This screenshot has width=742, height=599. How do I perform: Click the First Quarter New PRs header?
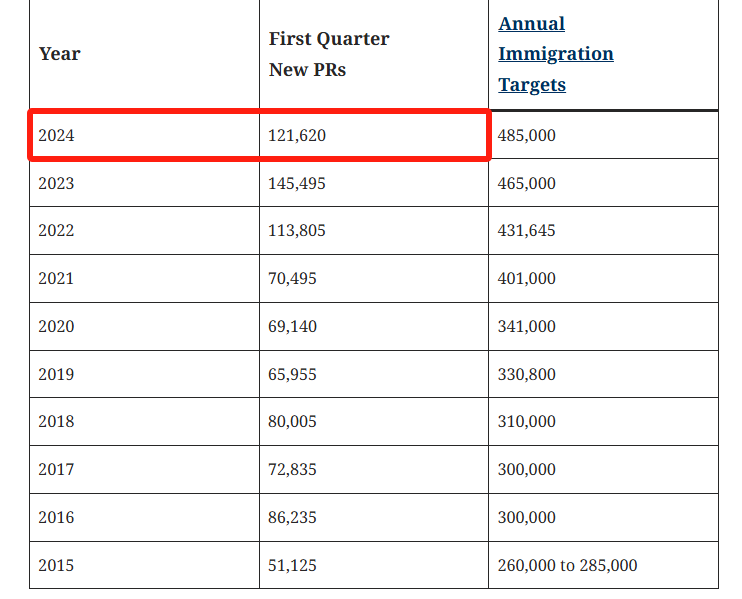[x=329, y=54]
